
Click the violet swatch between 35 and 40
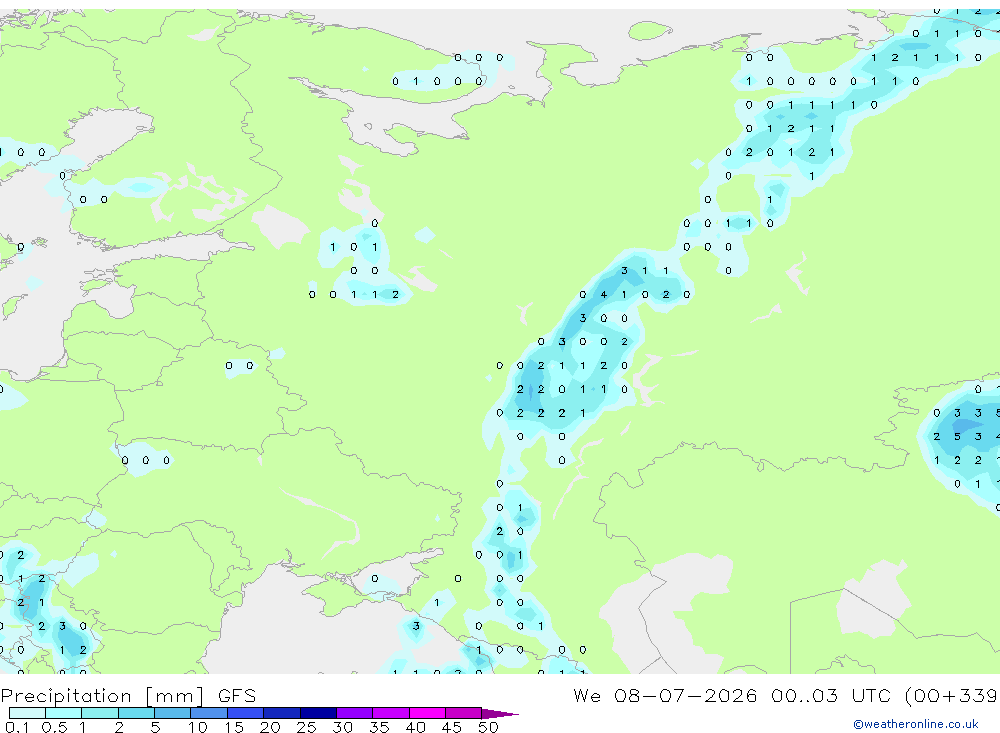pyautogui.click(x=390, y=713)
